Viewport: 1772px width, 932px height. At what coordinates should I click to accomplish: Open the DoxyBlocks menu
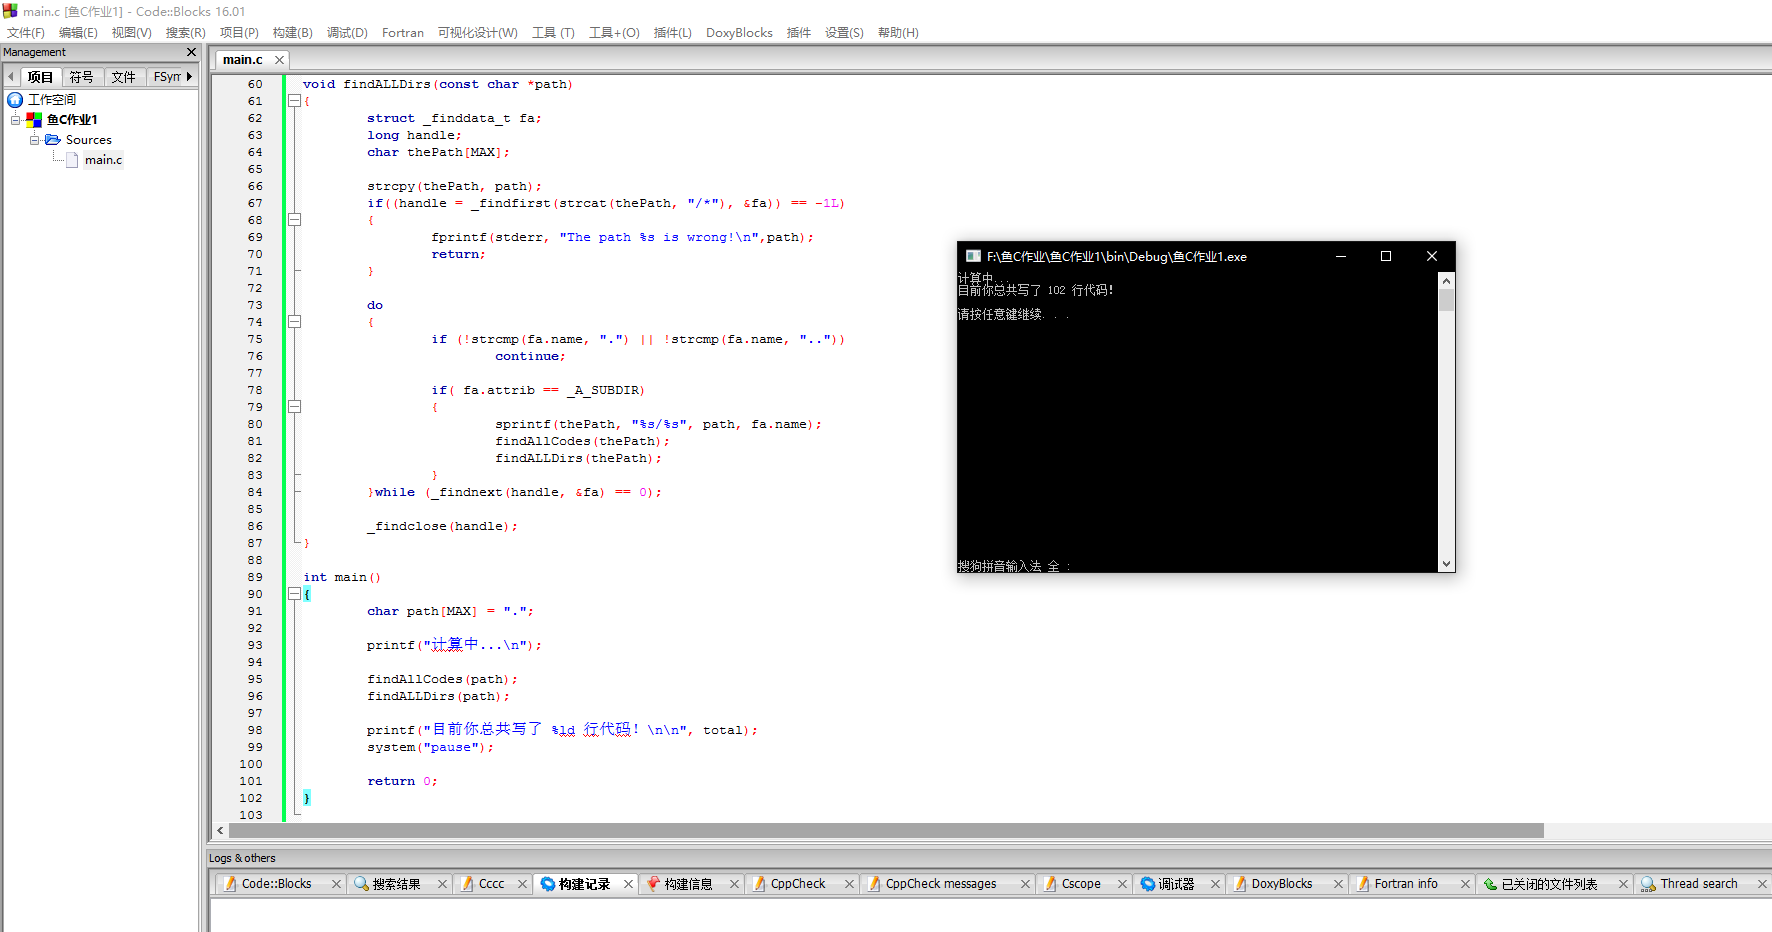[x=739, y=33]
